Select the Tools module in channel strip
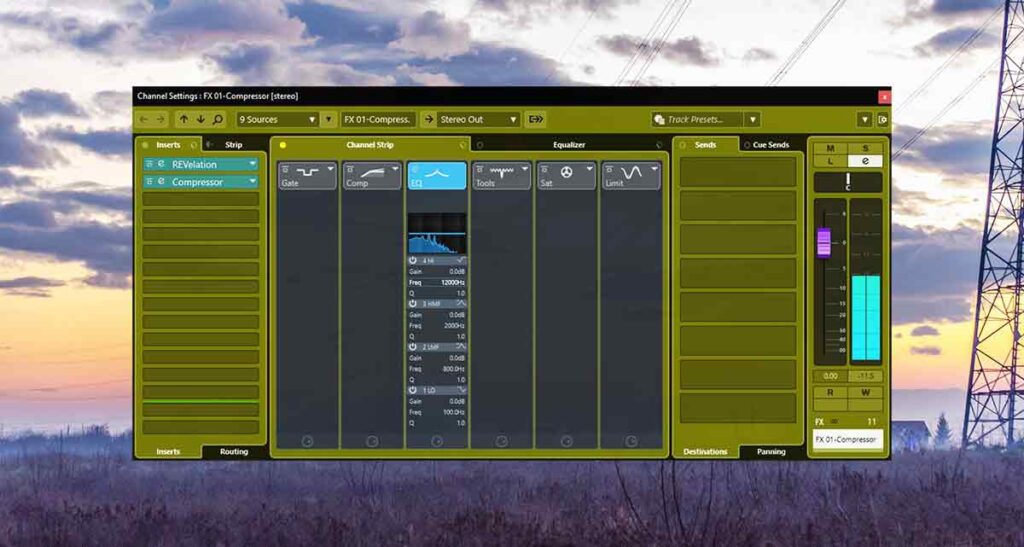This screenshot has width=1024, height=547. pos(502,176)
